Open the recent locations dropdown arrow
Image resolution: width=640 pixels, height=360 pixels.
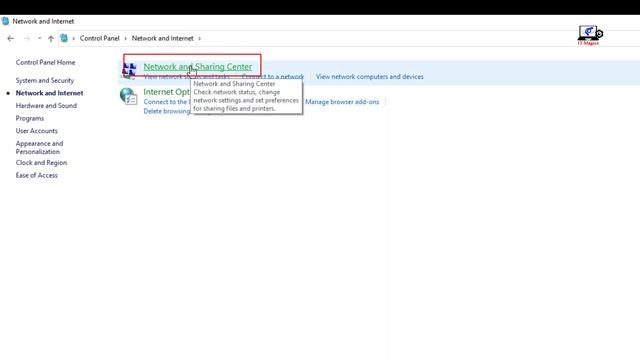[x=40, y=38]
